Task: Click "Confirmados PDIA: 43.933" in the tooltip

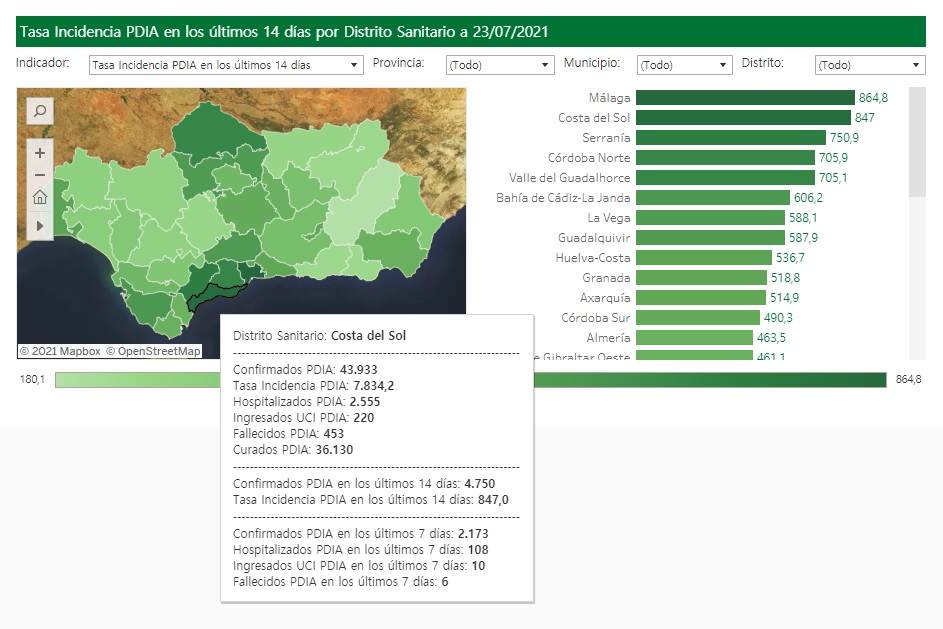Action: point(305,370)
